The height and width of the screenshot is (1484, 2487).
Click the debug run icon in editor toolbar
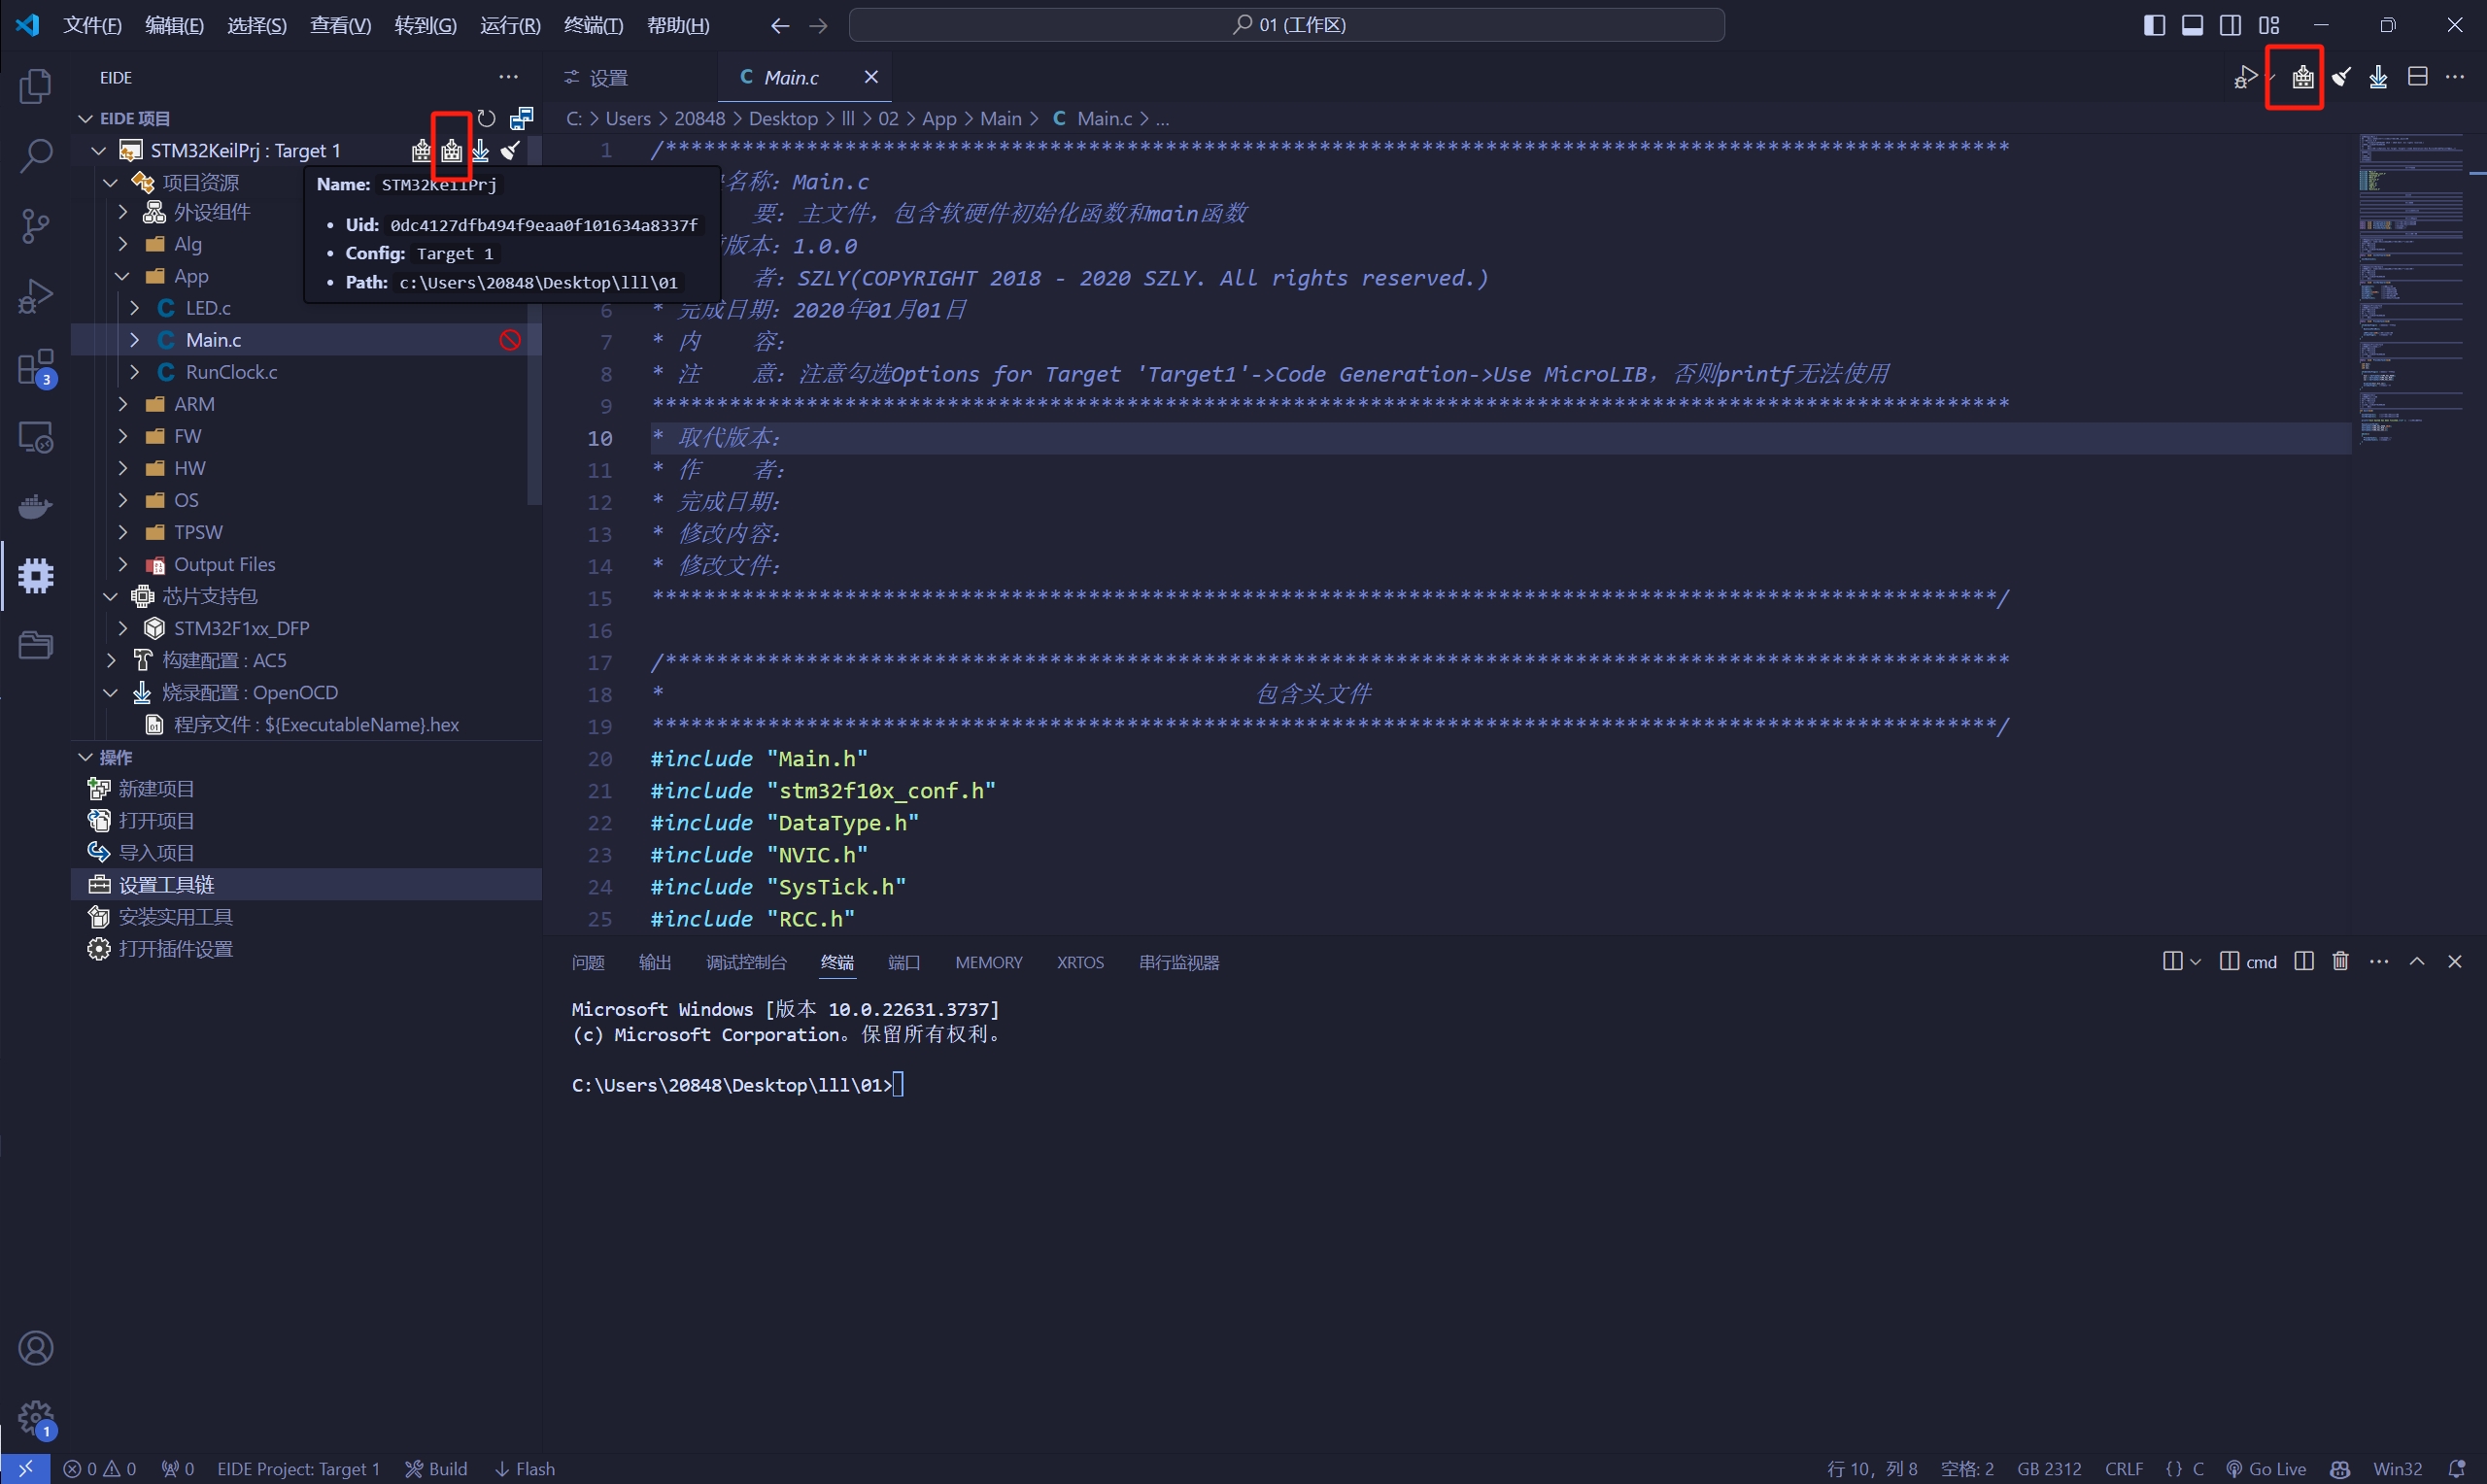[x=2245, y=77]
